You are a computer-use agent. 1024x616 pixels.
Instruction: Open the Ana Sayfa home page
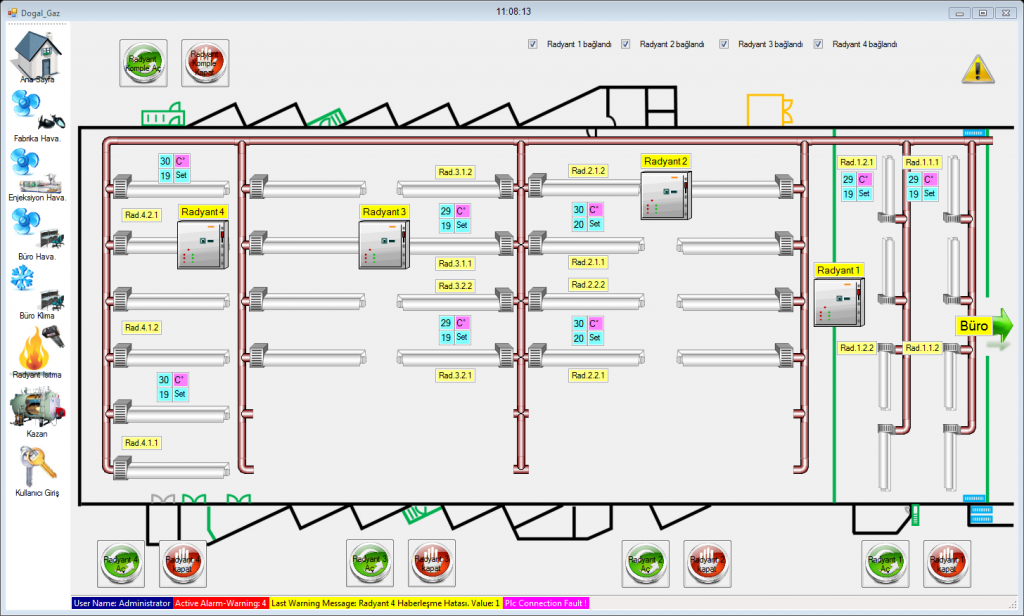[x=36, y=55]
